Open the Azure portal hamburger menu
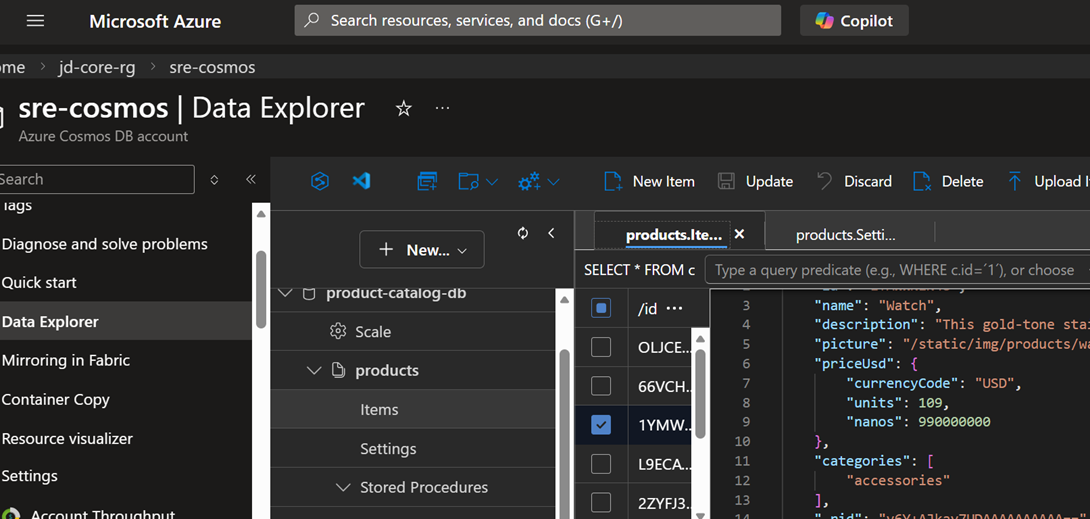Screen dimensions: 1090x519 35,21
